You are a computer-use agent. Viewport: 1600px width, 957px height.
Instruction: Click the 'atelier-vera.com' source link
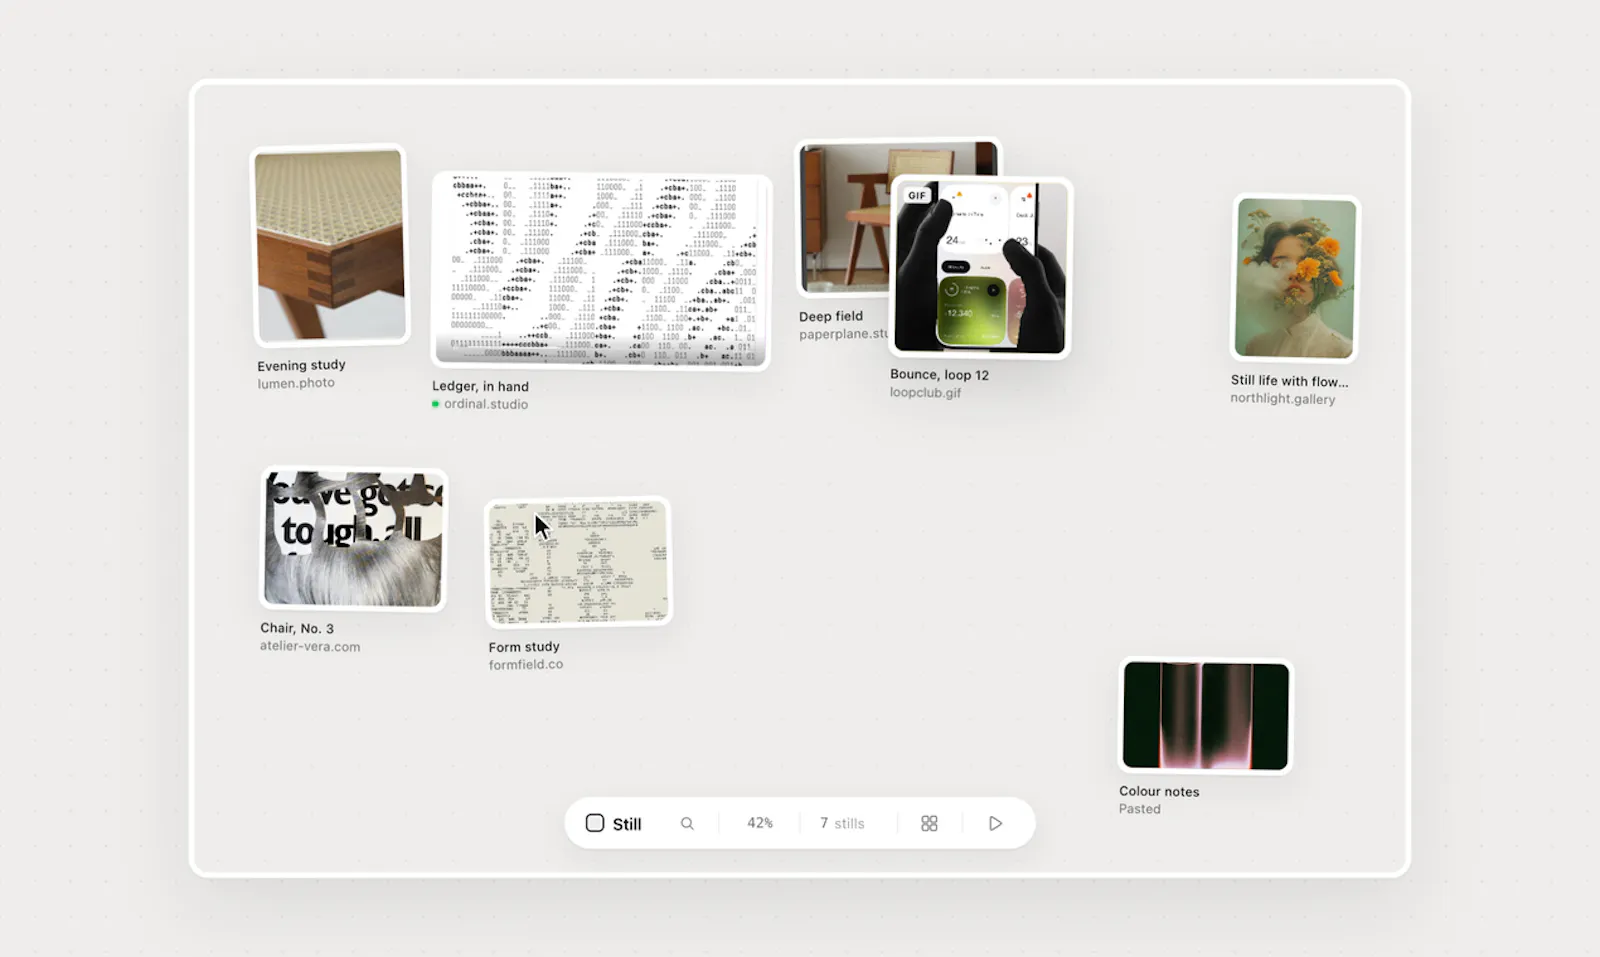coord(310,646)
